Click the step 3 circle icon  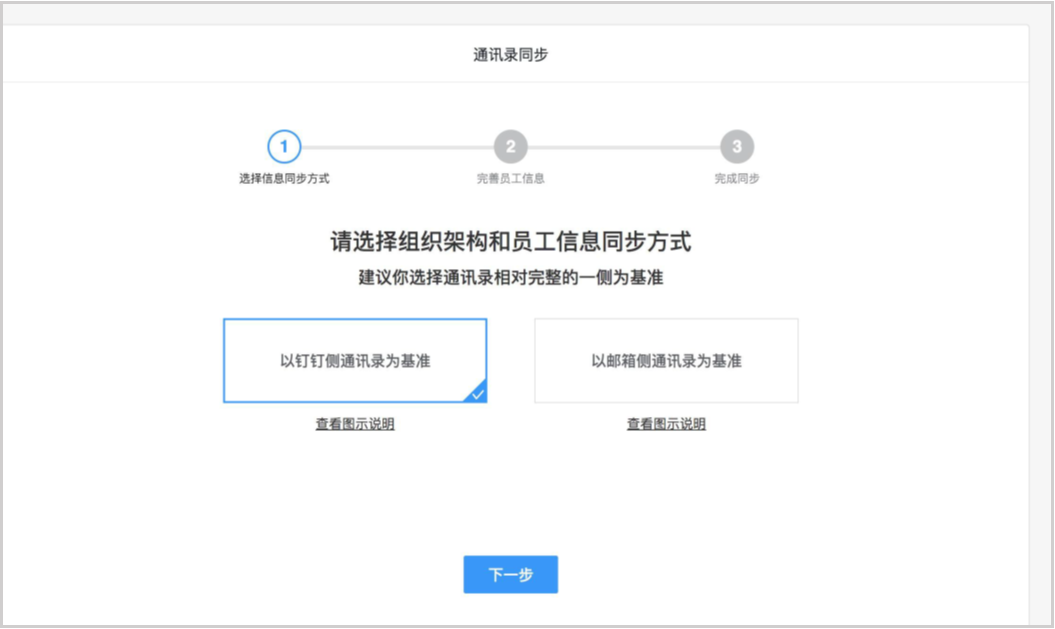tap(737, 147)
